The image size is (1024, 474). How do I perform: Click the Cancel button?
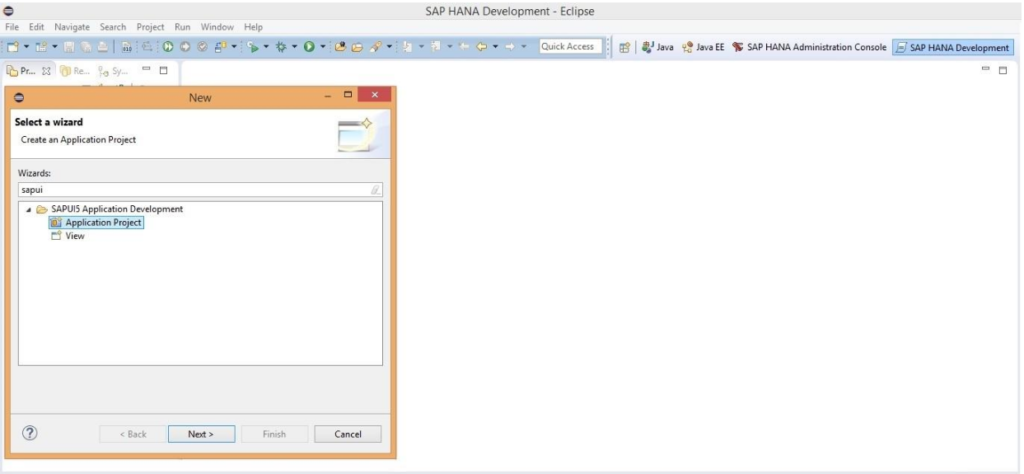(347, 434)
